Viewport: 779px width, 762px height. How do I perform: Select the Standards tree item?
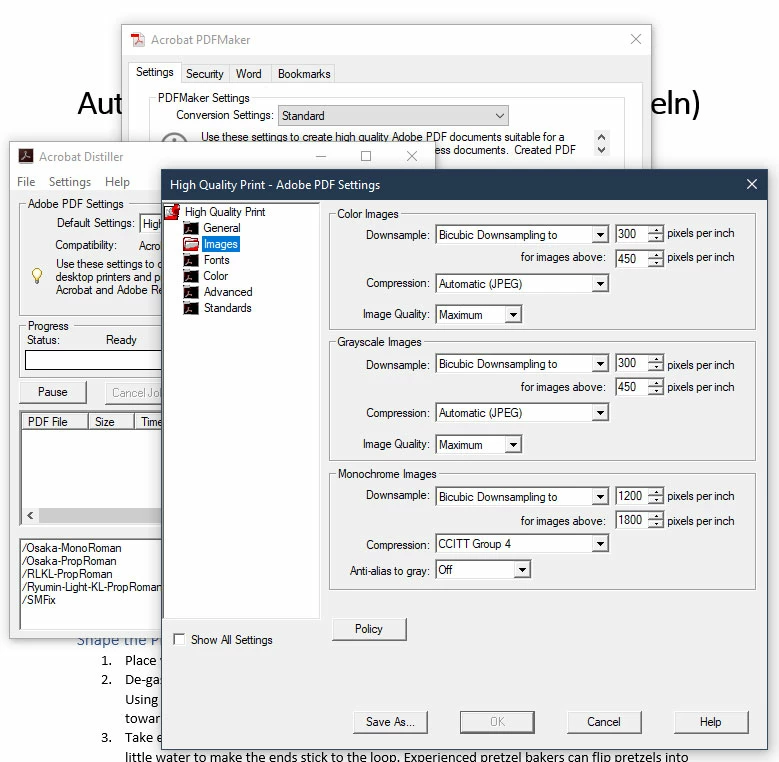[228, 308]
